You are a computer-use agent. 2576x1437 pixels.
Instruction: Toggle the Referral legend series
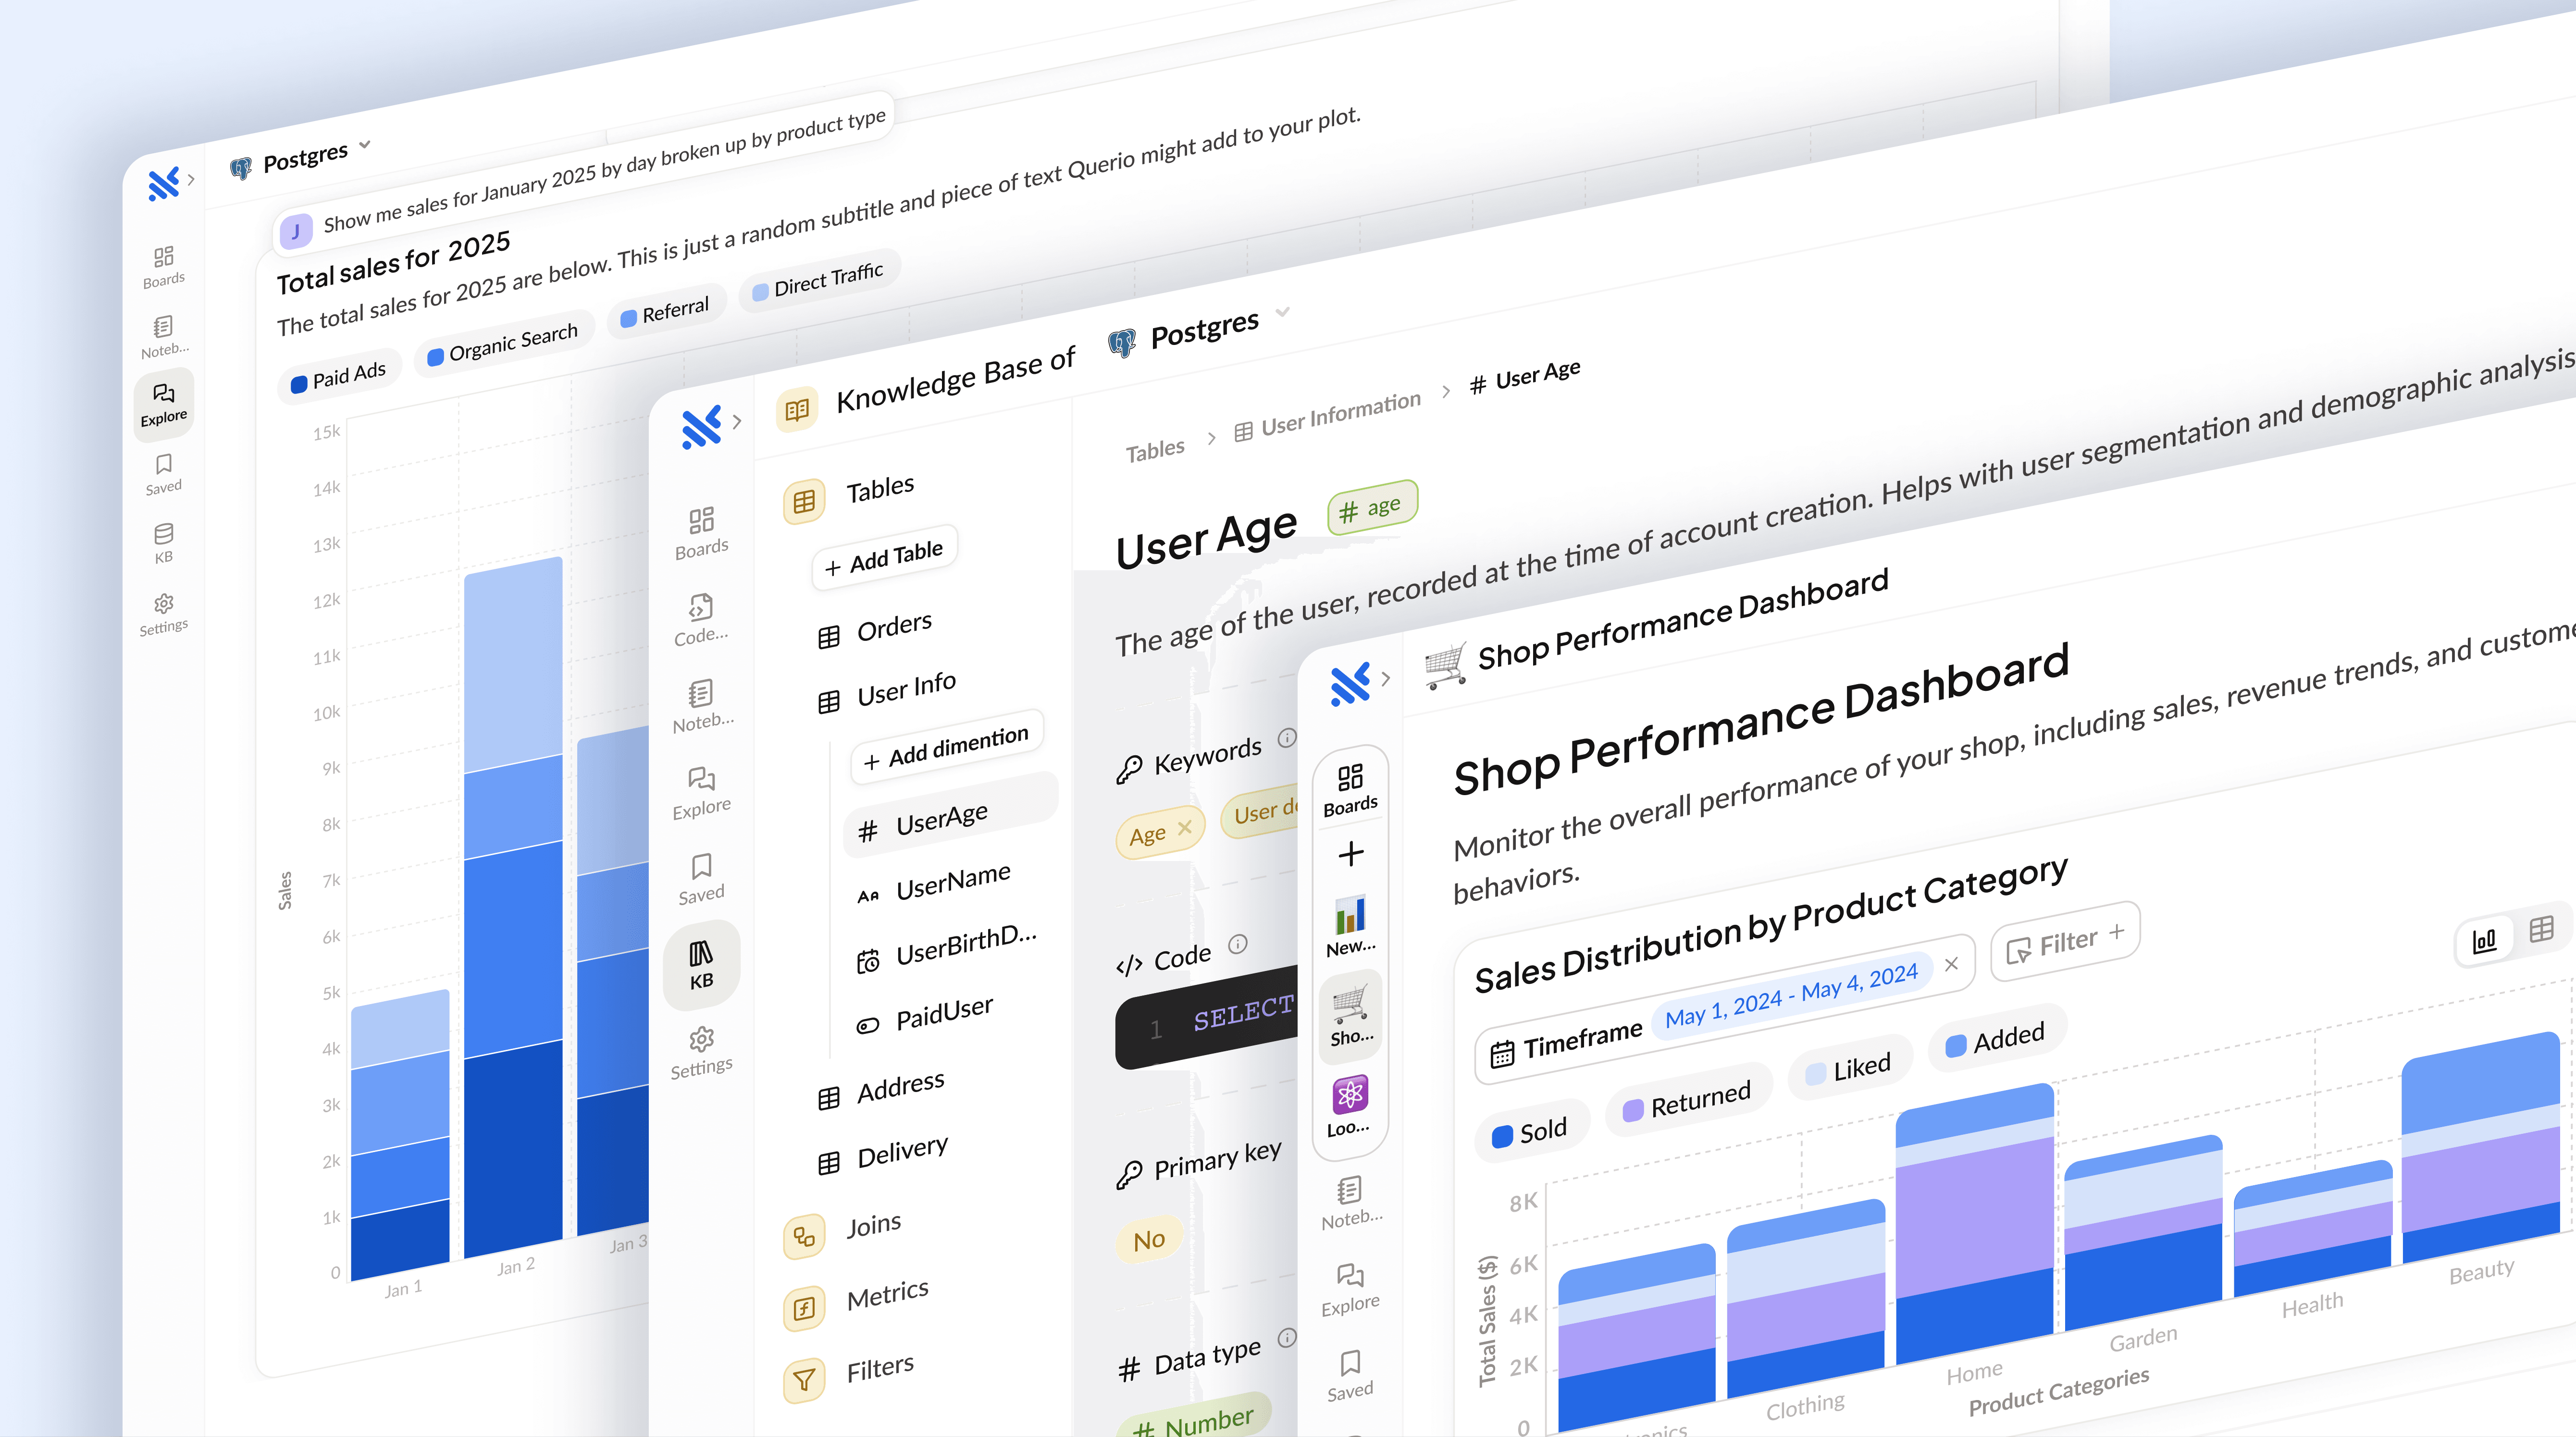click(666, 311)
